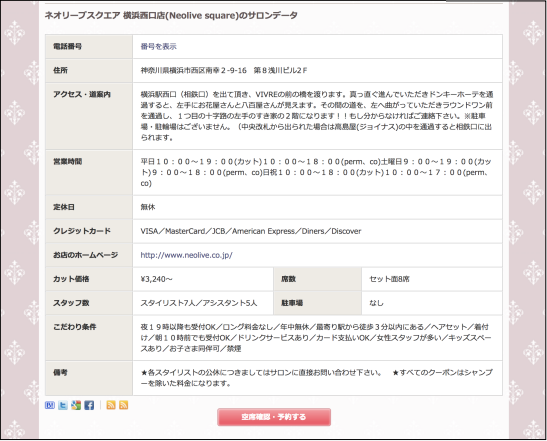Click the 備考 row label

(x=60, y=373)
